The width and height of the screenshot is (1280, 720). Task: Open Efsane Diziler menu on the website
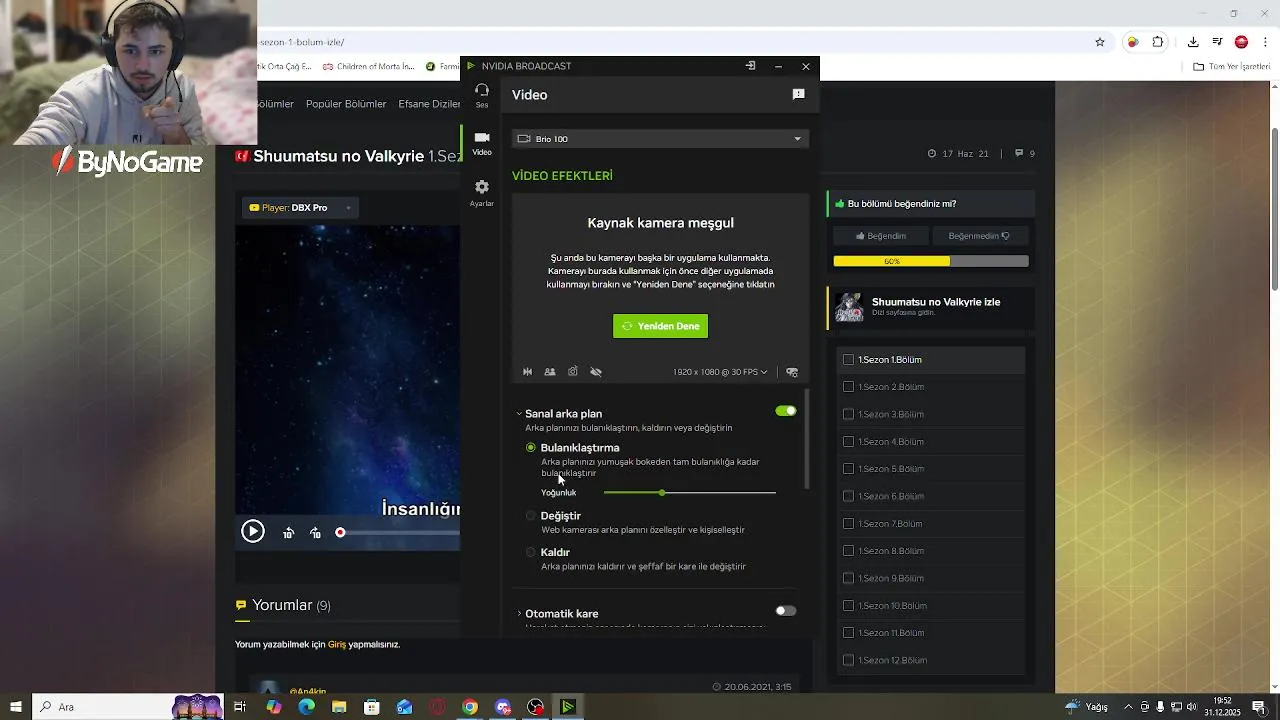pyautogui.click(x=430, y=104)
